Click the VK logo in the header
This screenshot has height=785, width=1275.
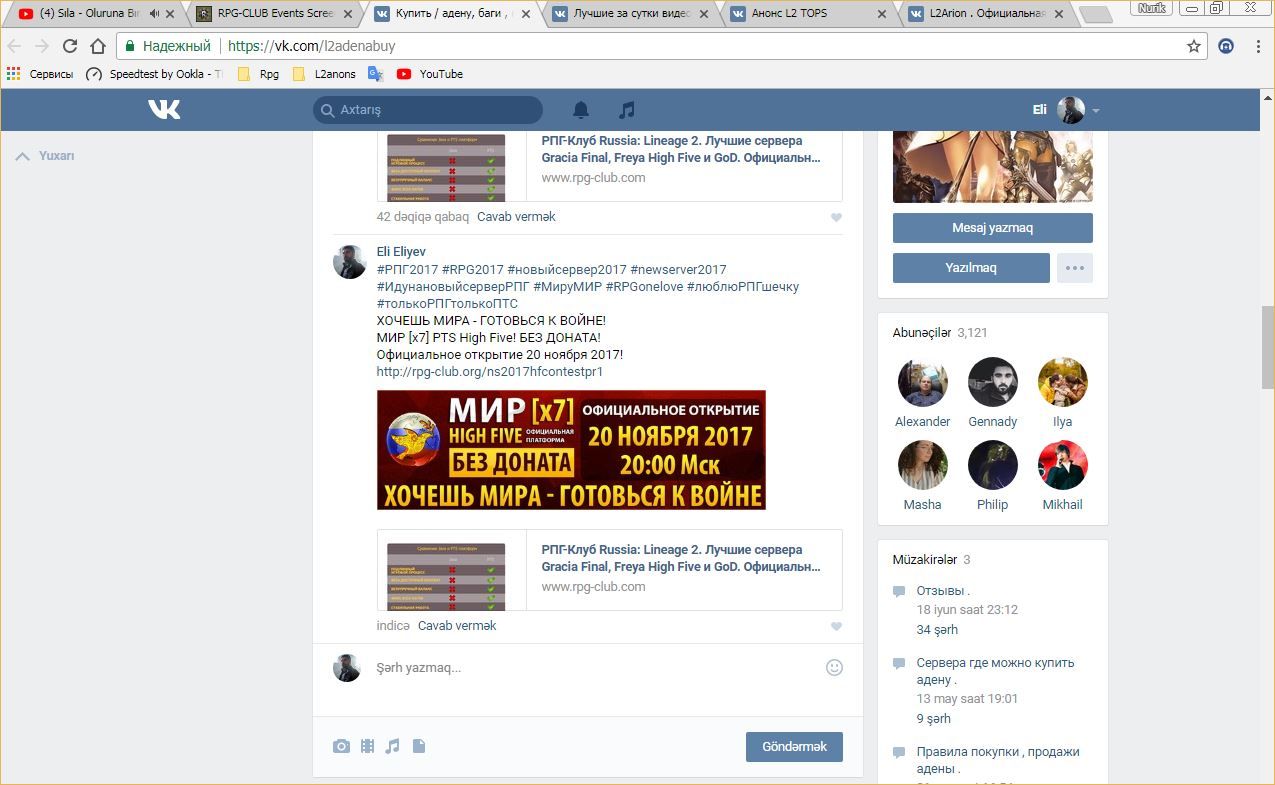[x=164, y=109]
